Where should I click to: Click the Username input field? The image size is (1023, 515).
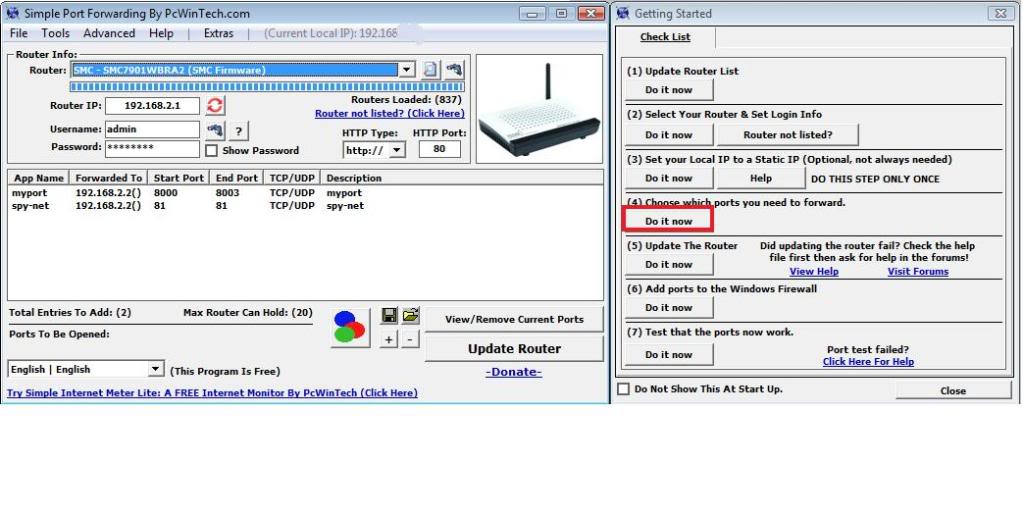(x=152, y=130)
